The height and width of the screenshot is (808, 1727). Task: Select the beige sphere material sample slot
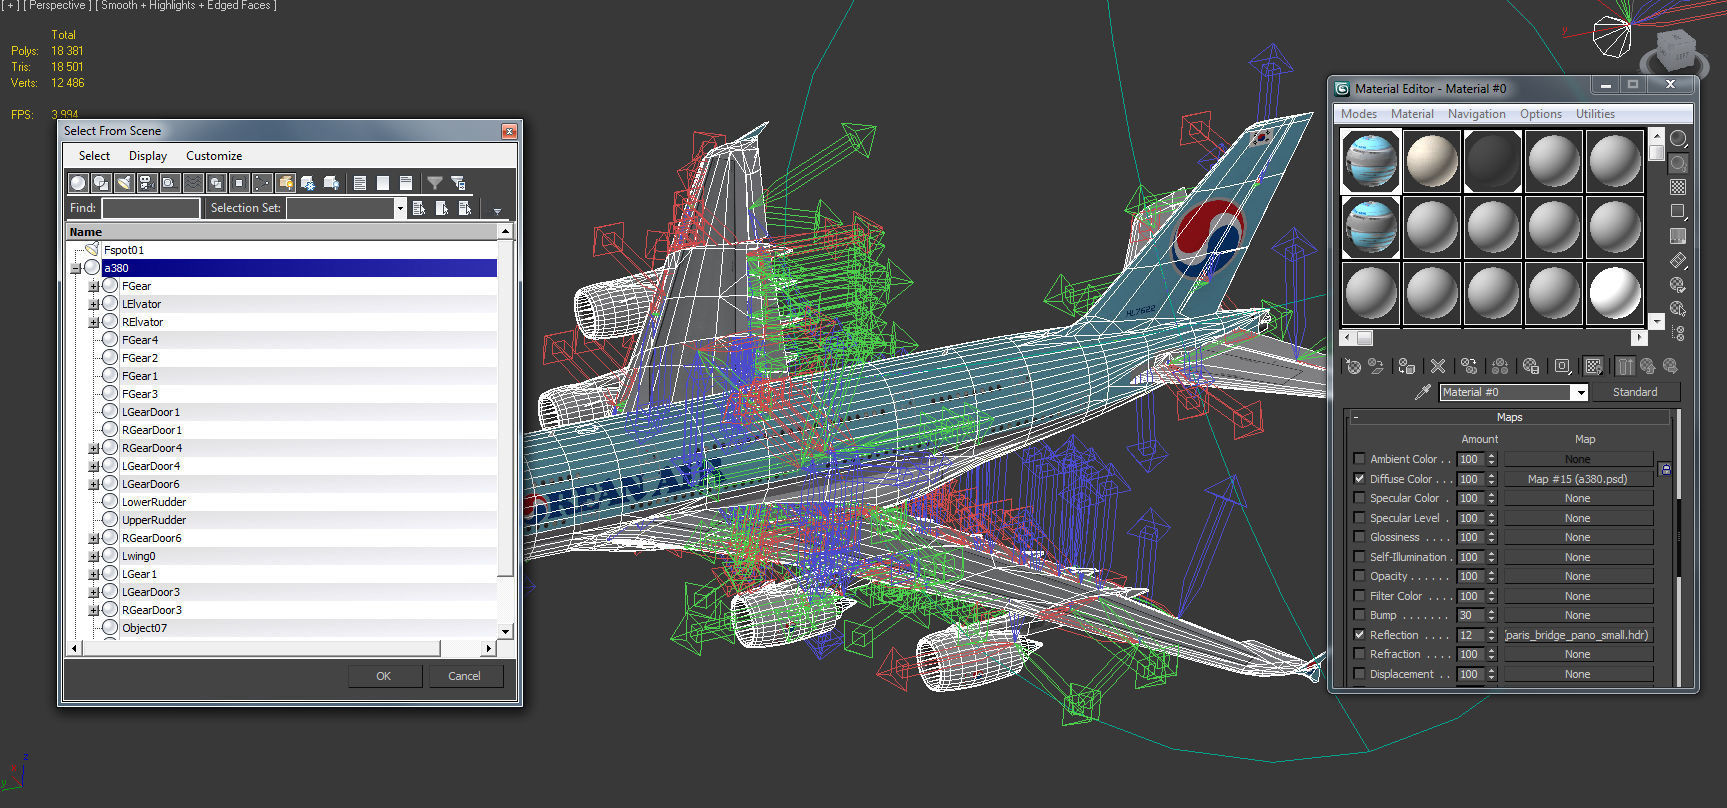coord(1432,160)
